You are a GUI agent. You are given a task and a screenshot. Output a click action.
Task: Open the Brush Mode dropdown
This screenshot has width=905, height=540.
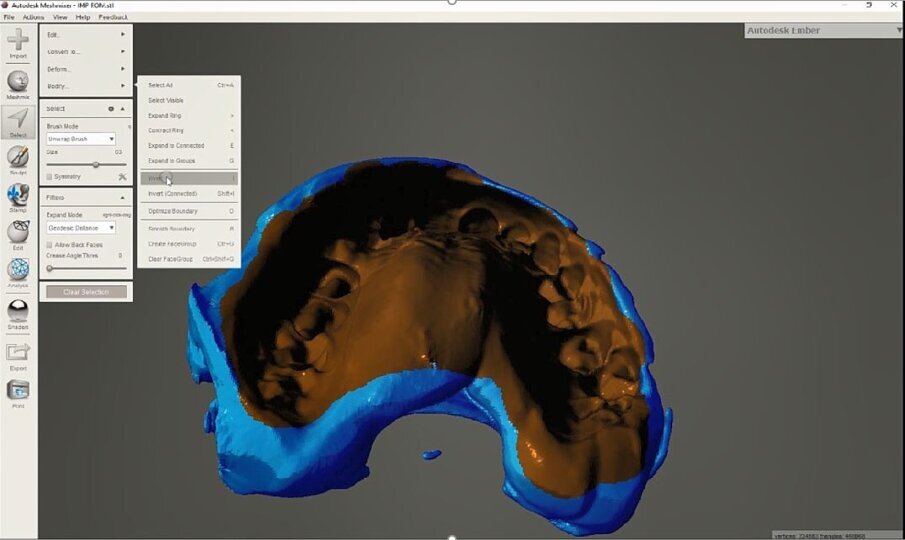point(81,139)
